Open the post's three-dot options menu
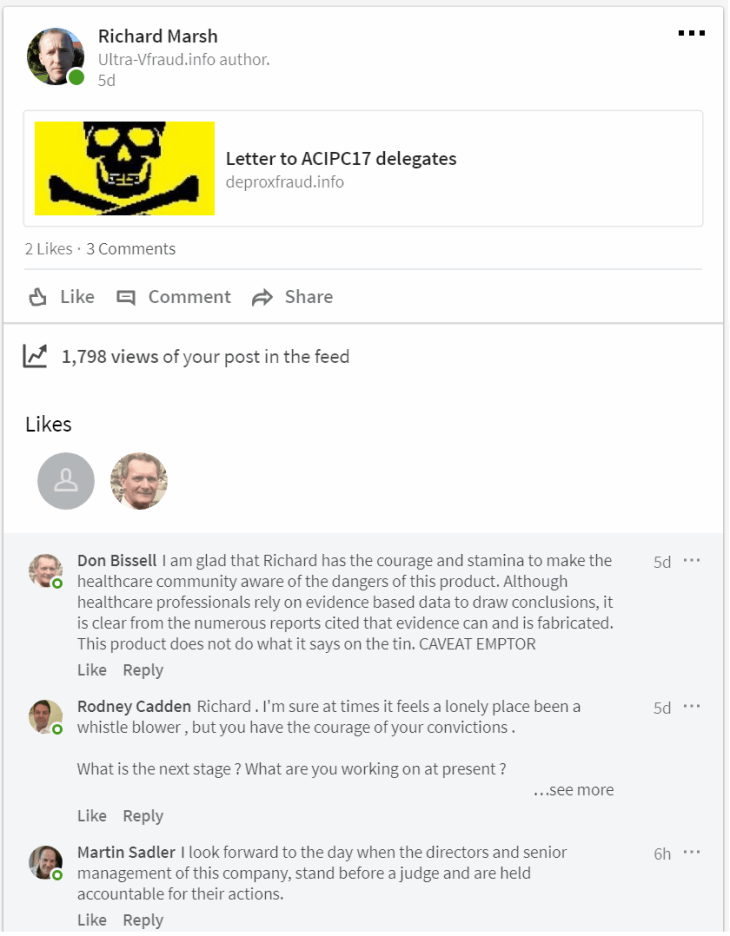Viewport: 730px width, 936px height. (x=691, y=33)
